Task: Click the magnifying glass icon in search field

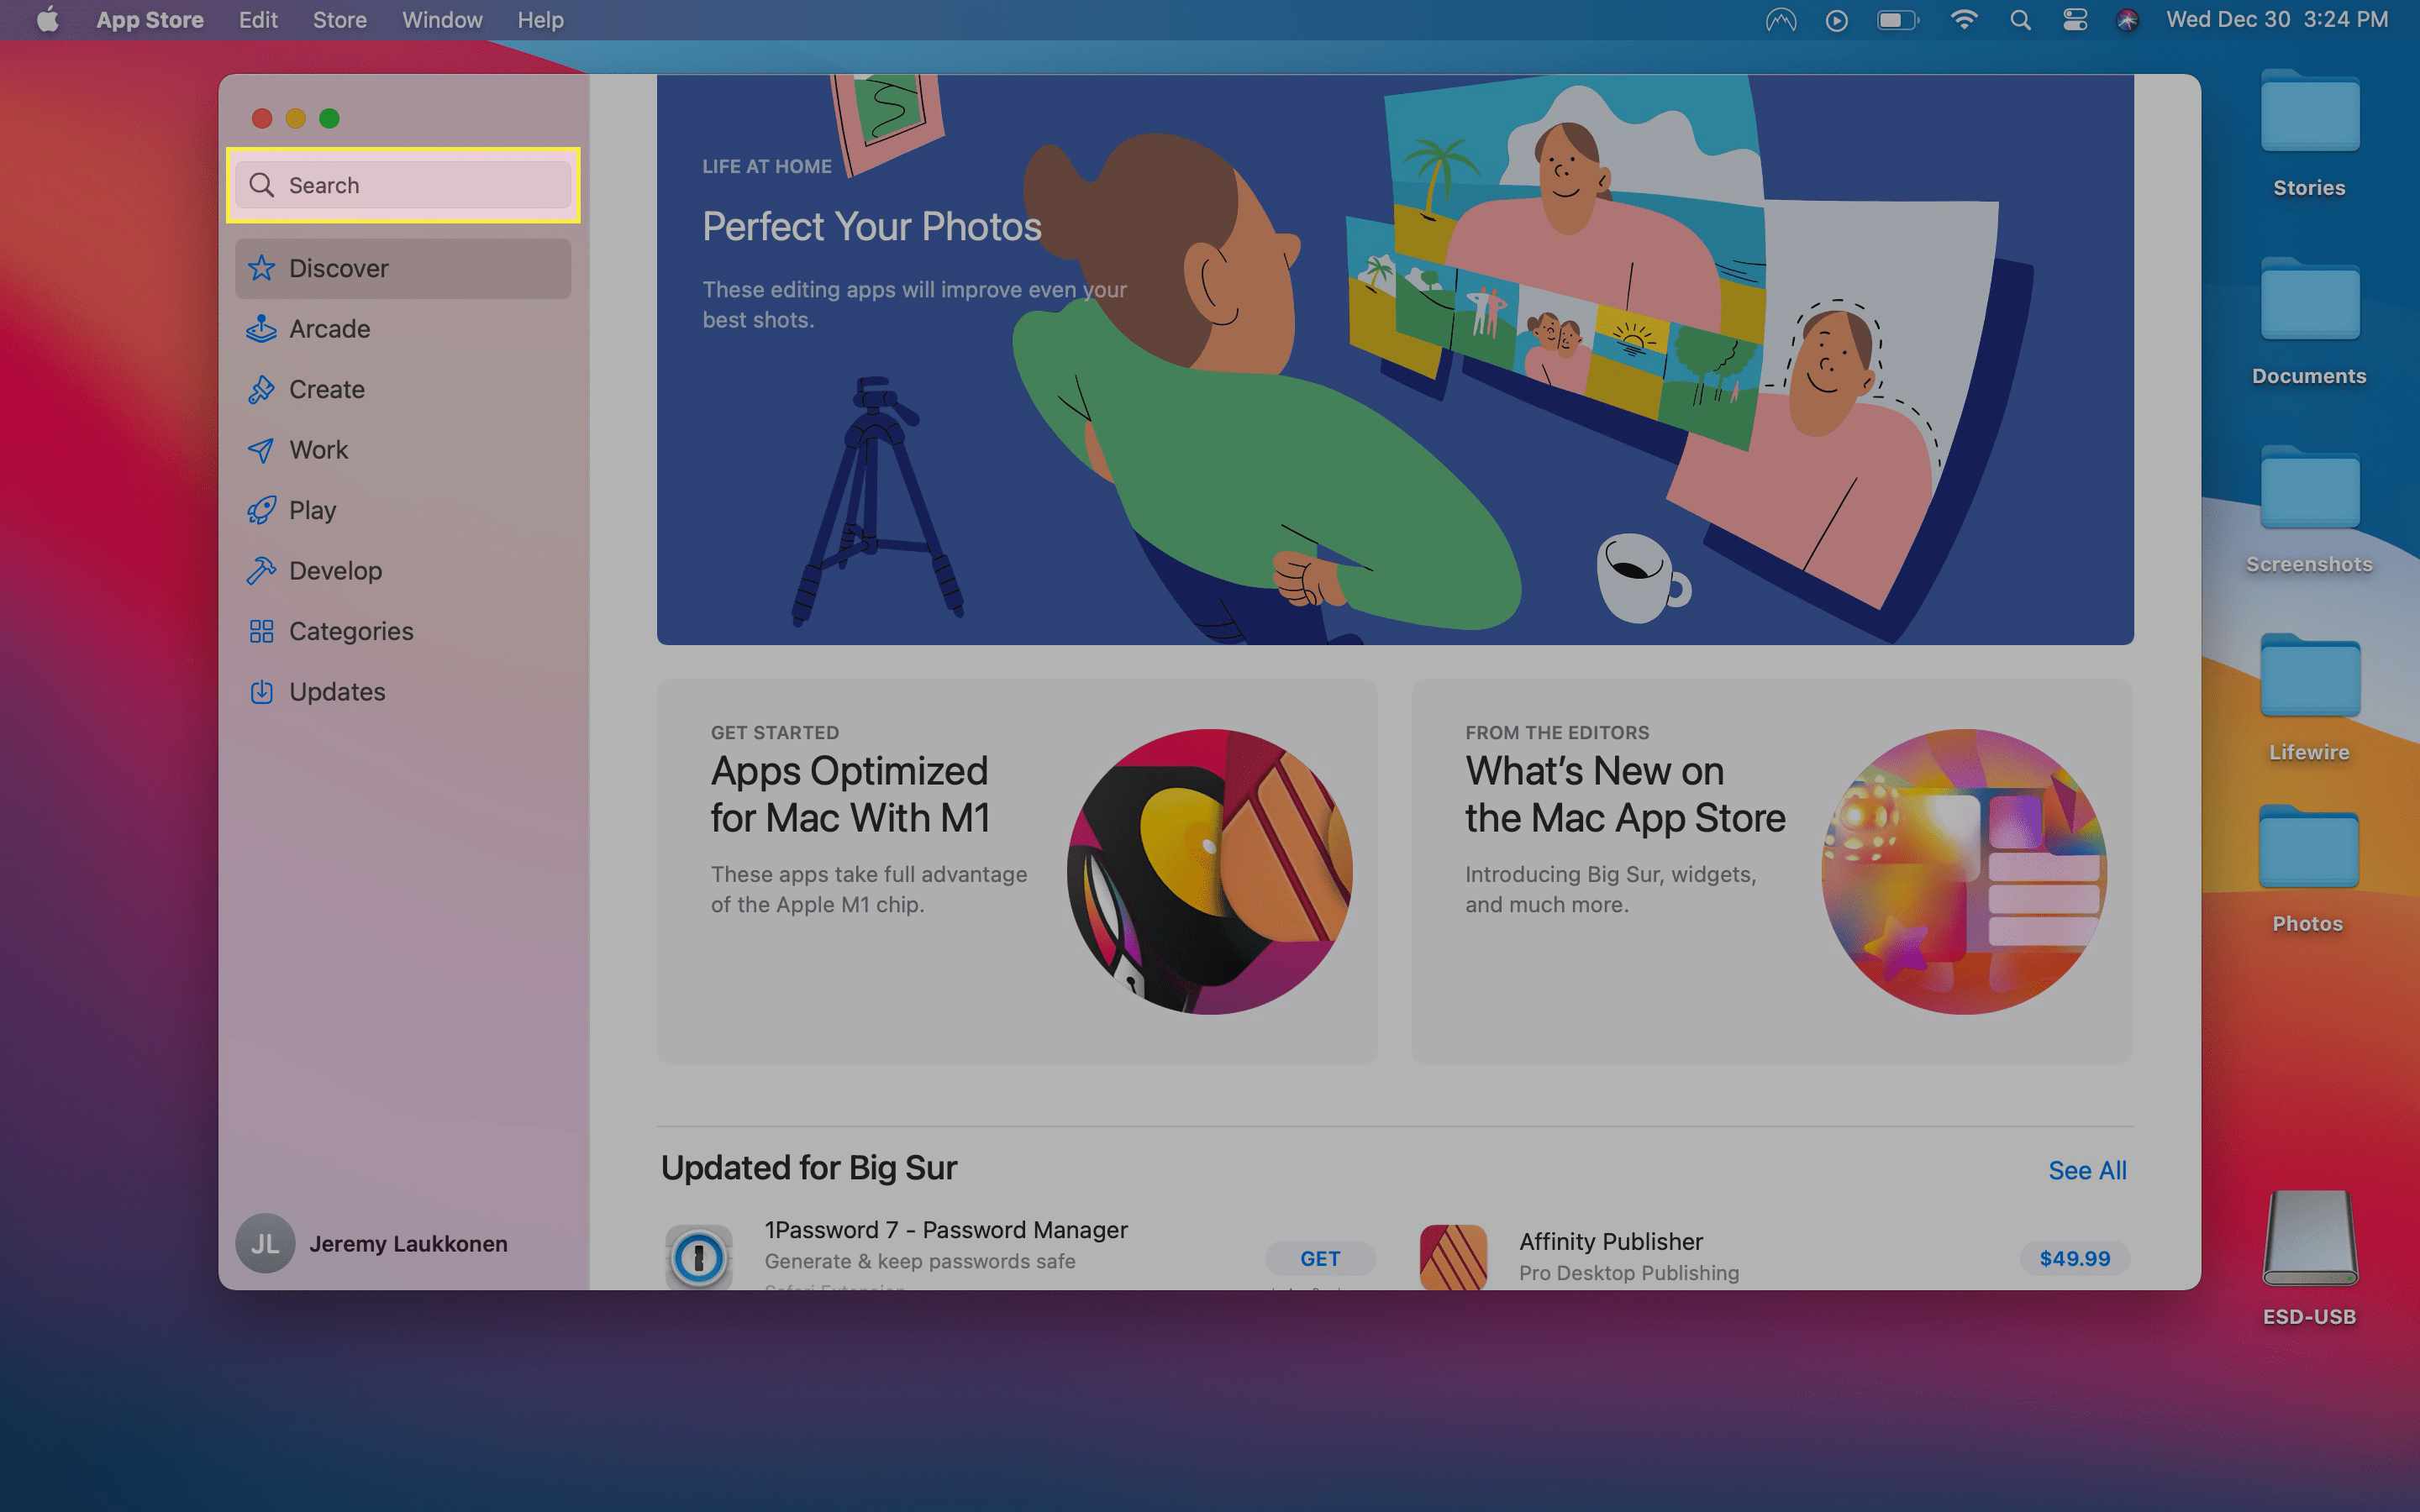Action: click(262, 185)
